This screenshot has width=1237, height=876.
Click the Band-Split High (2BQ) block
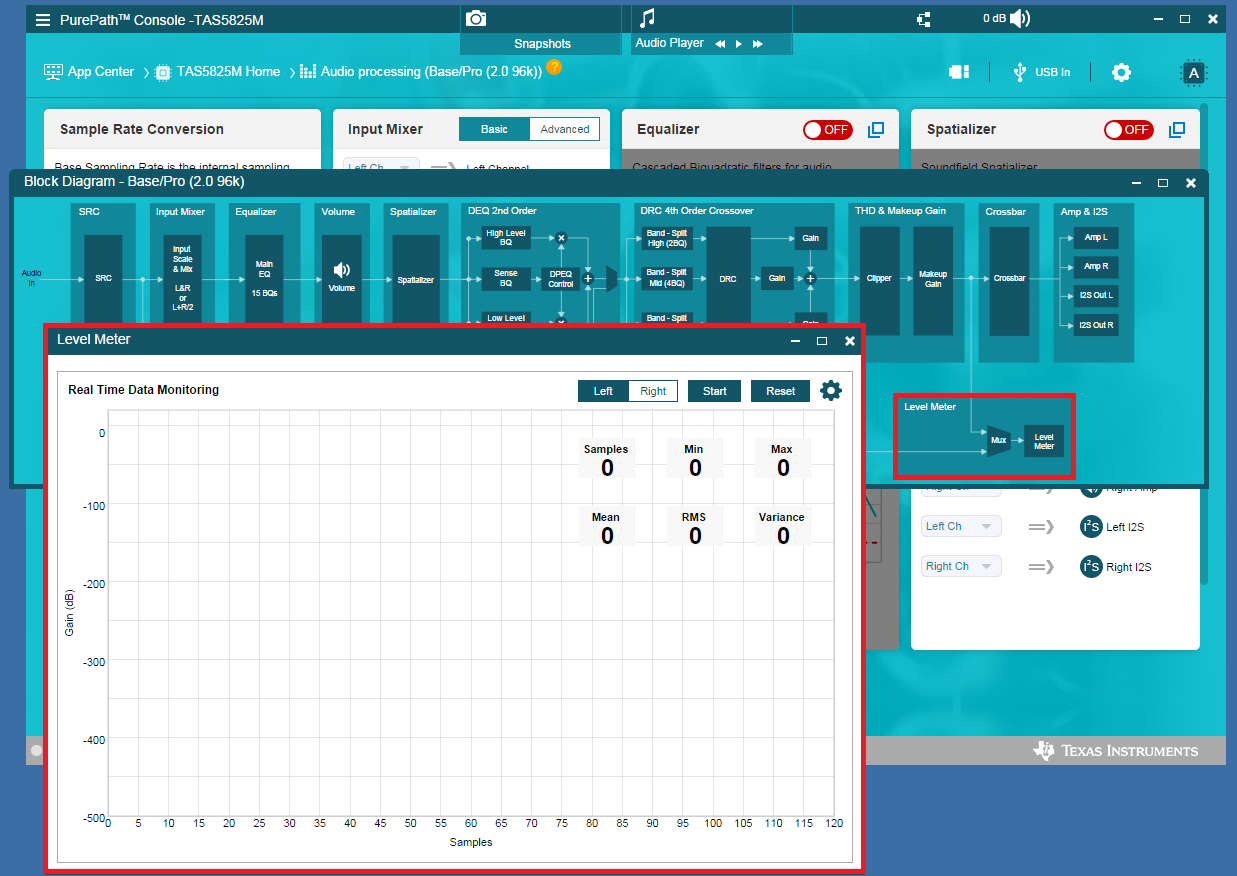coord(668,237)
